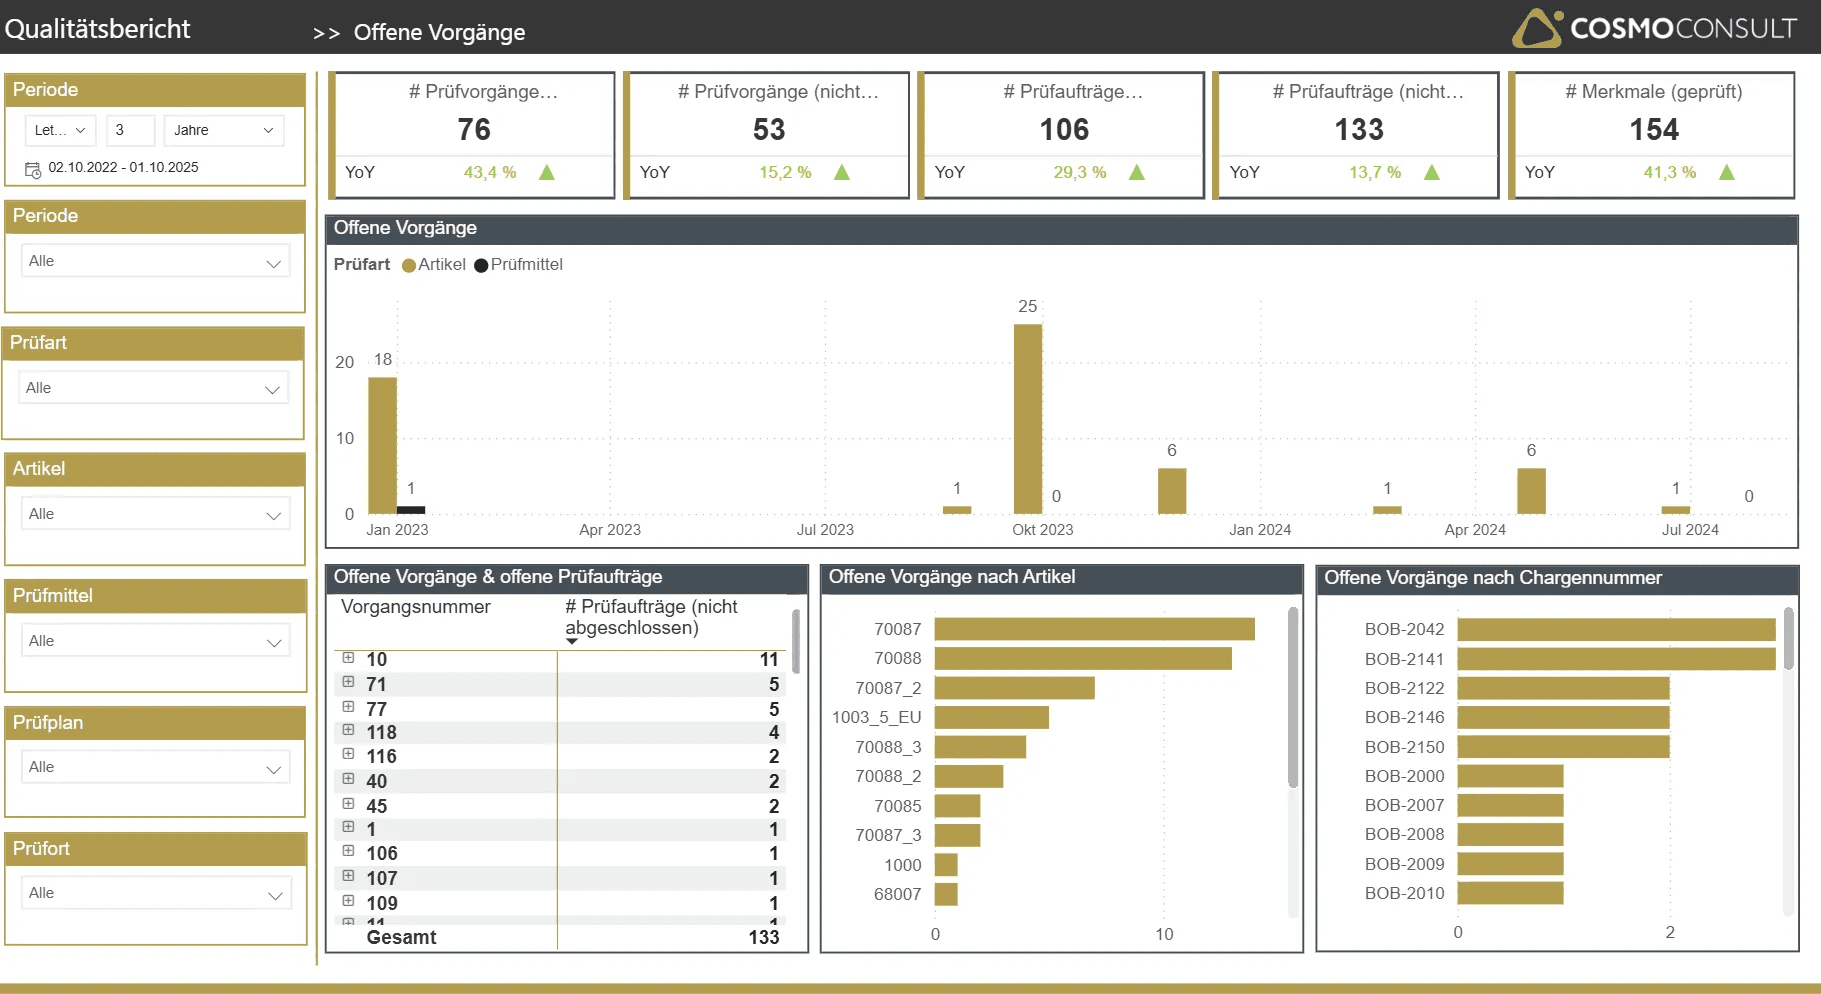Screen dimensions: 1821x994
Task: Click the black Prüfmittel bar in Jan 2023
Action: (411, 510)
